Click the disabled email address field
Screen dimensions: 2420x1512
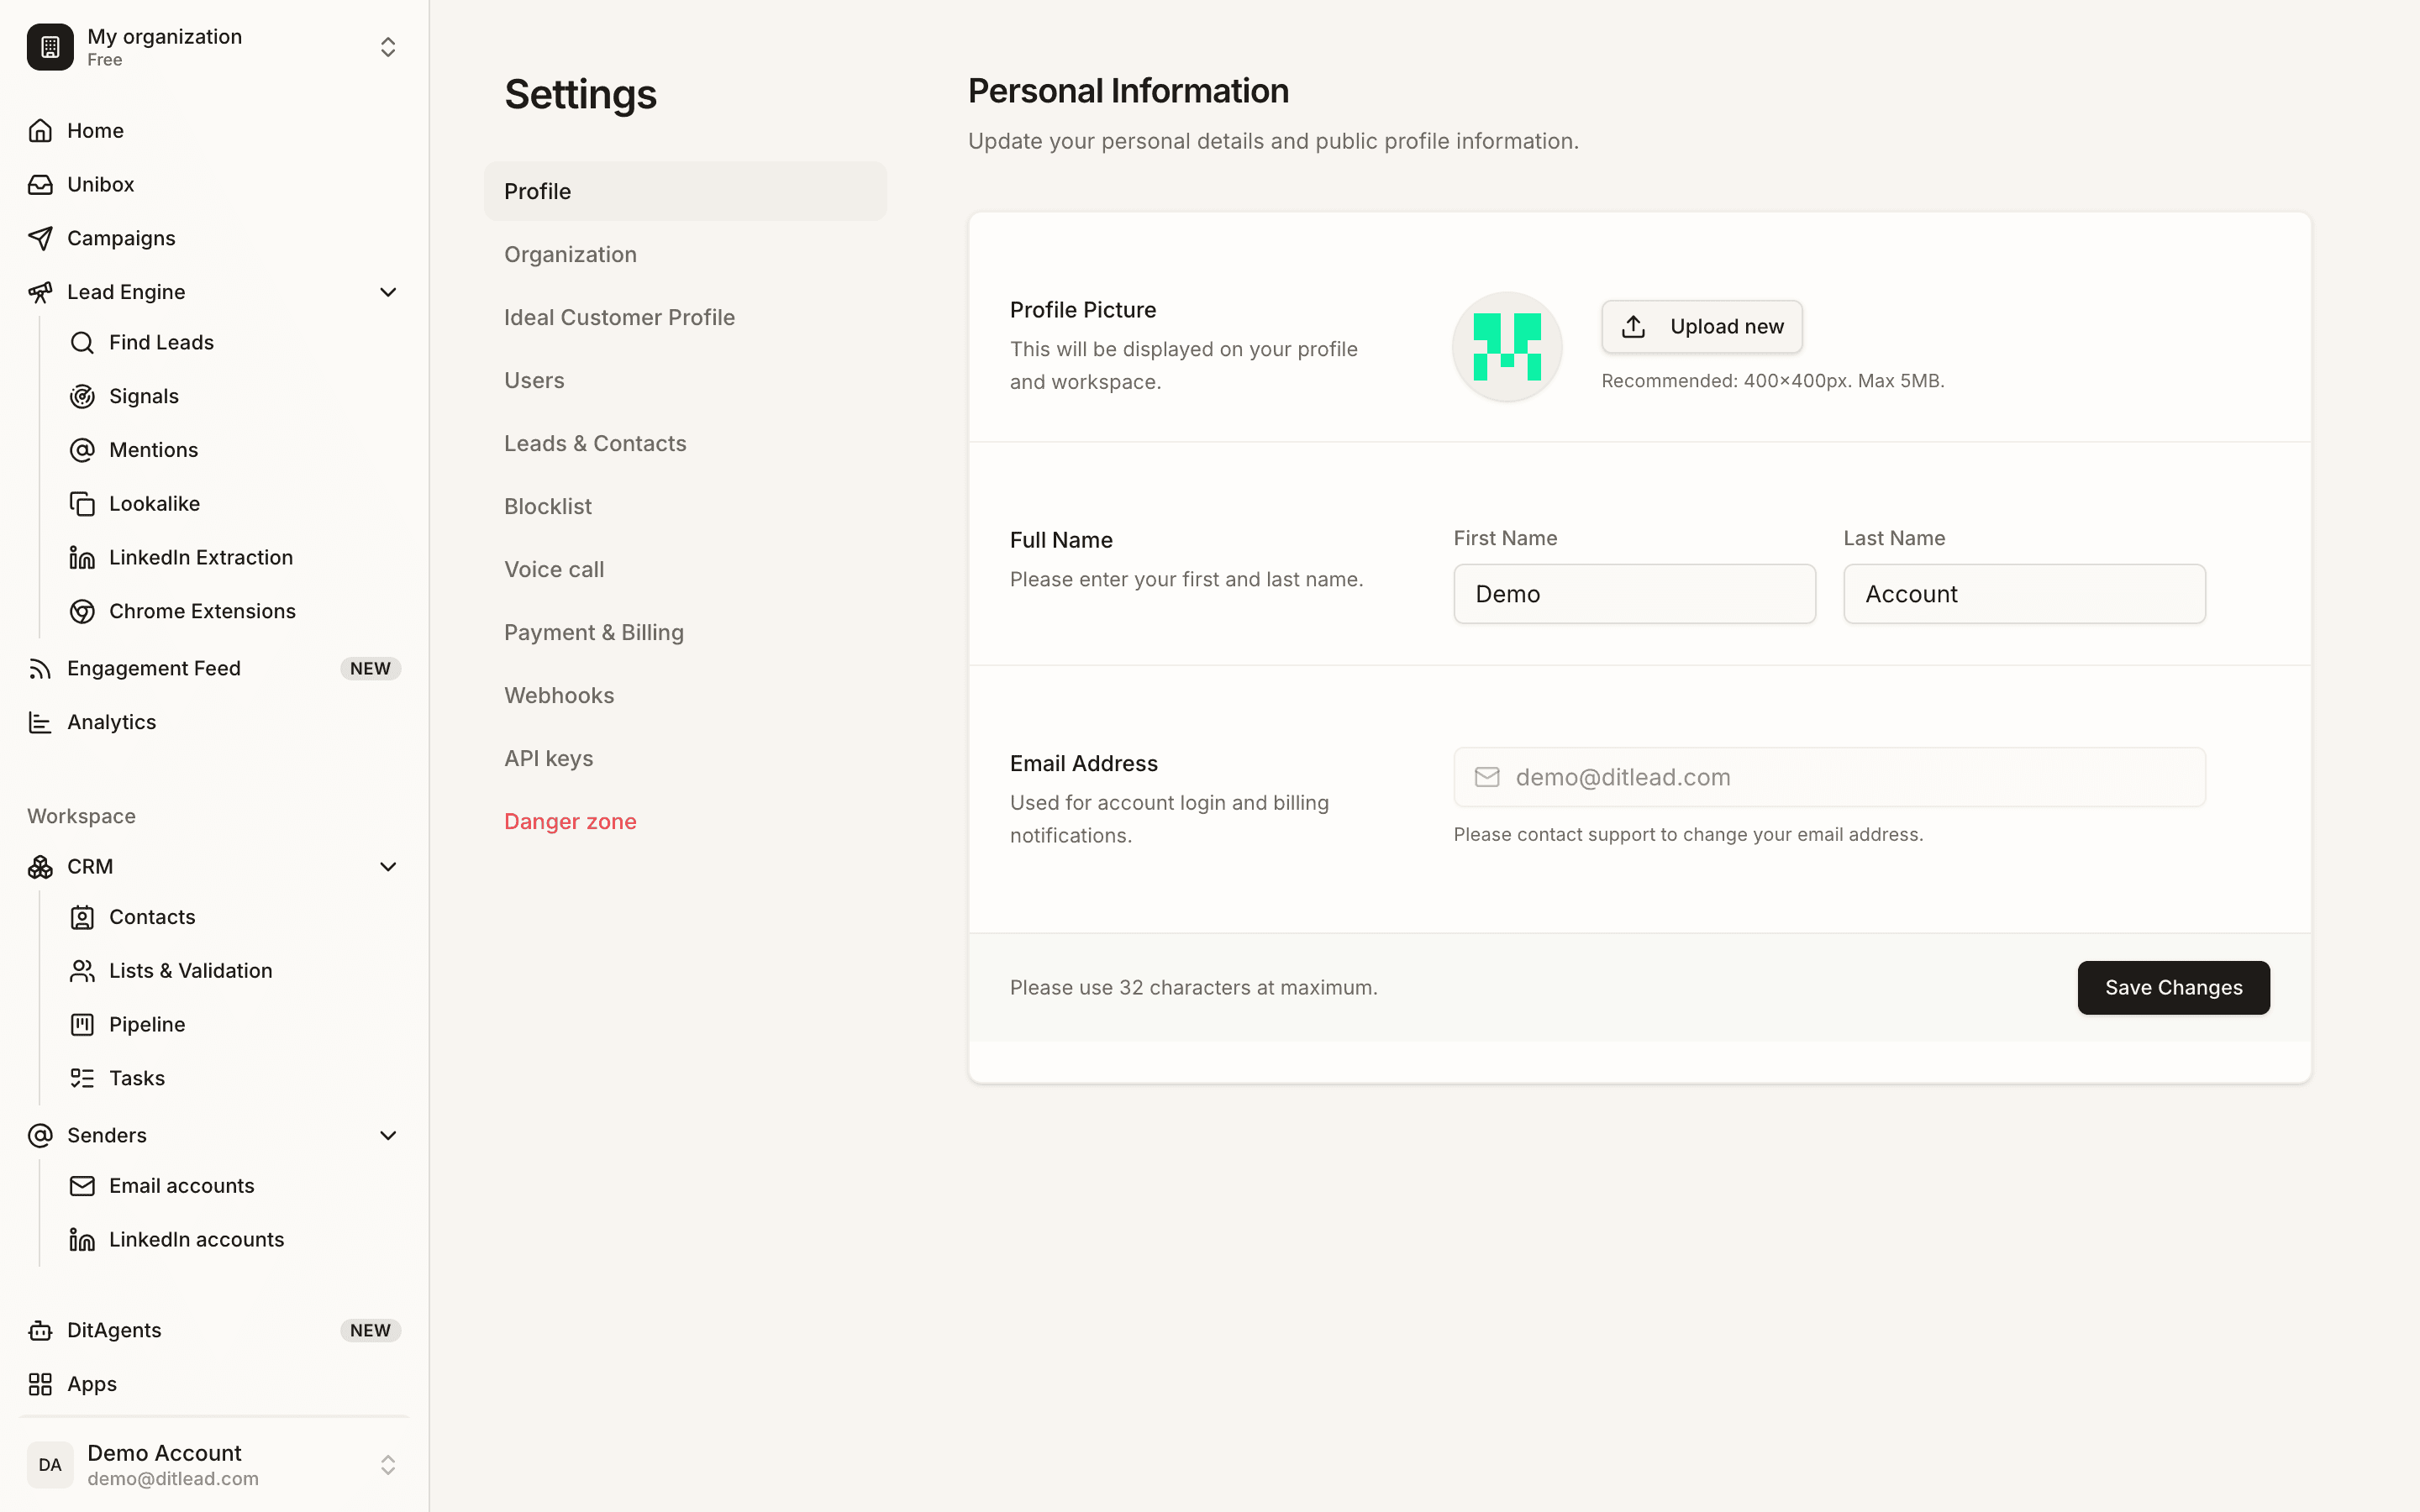pyautogui.click(x=1829, y=777)
